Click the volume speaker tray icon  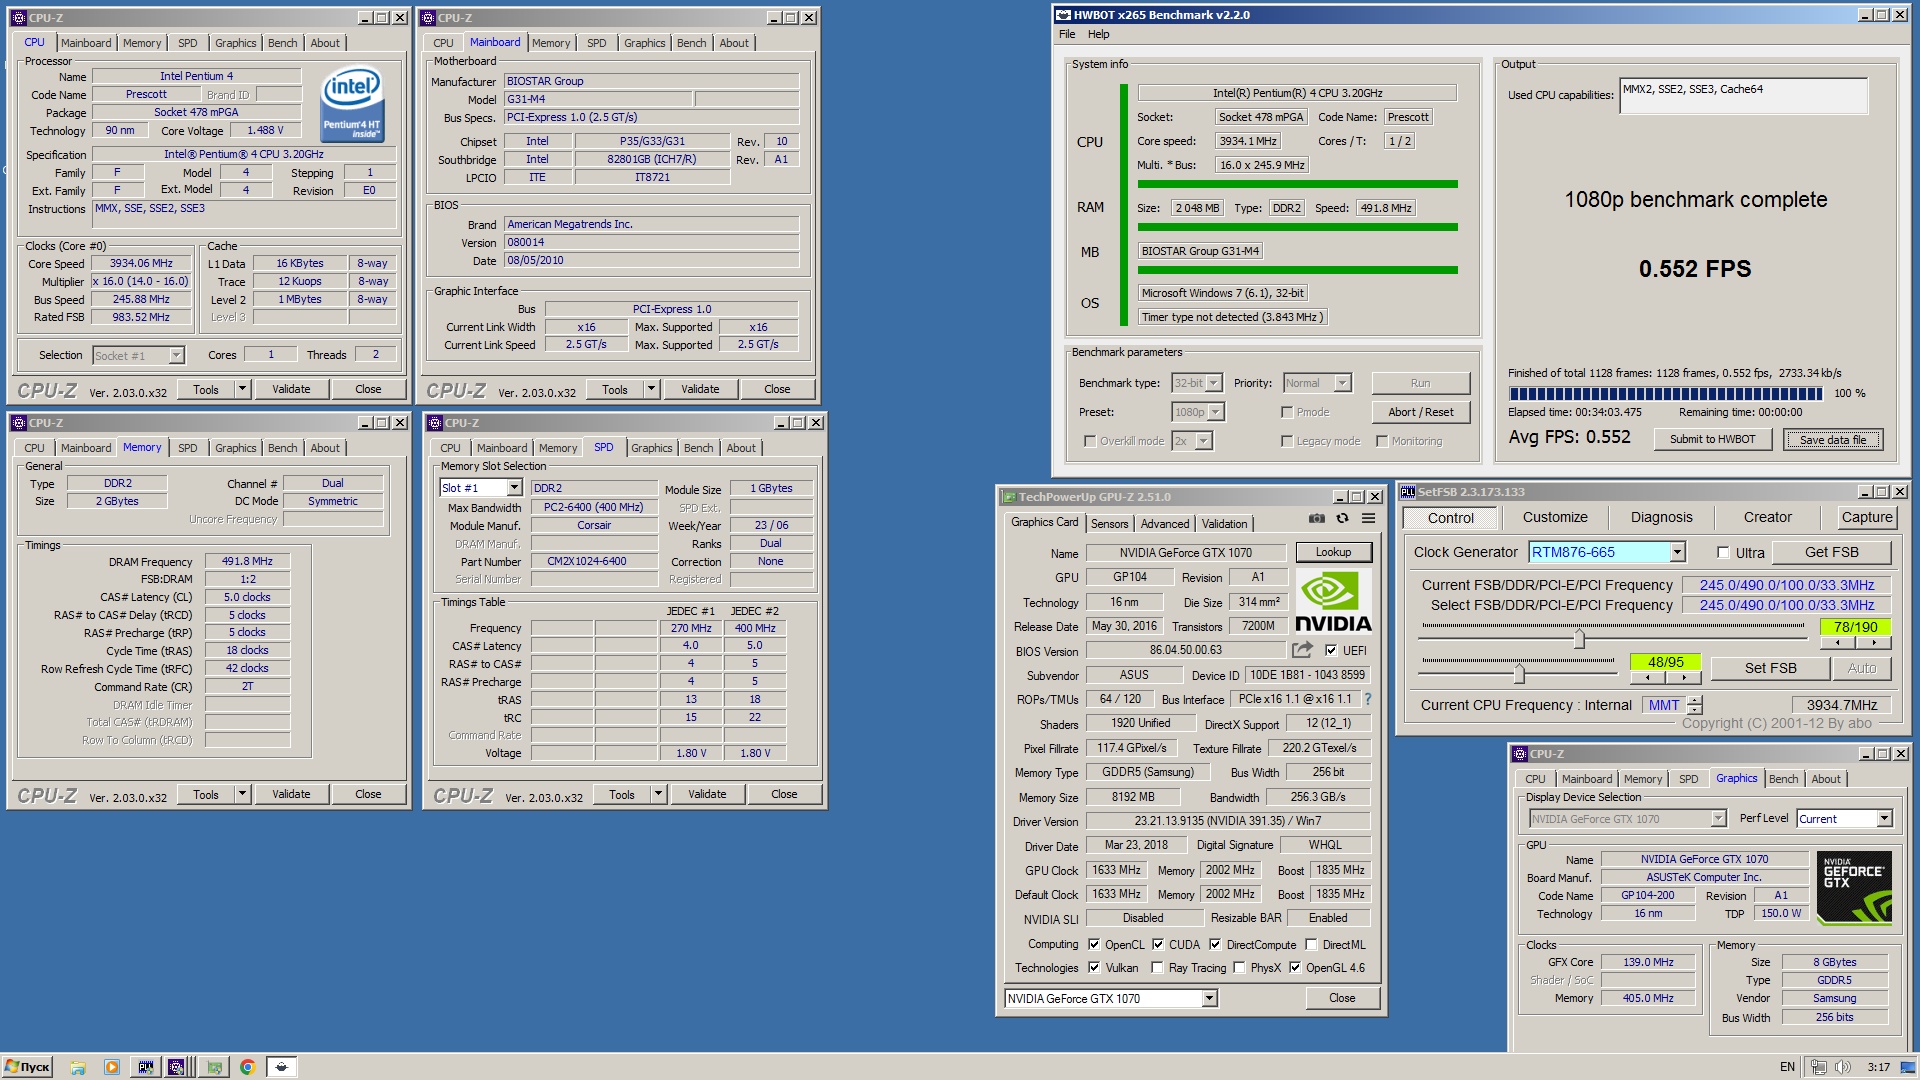1843,1067
